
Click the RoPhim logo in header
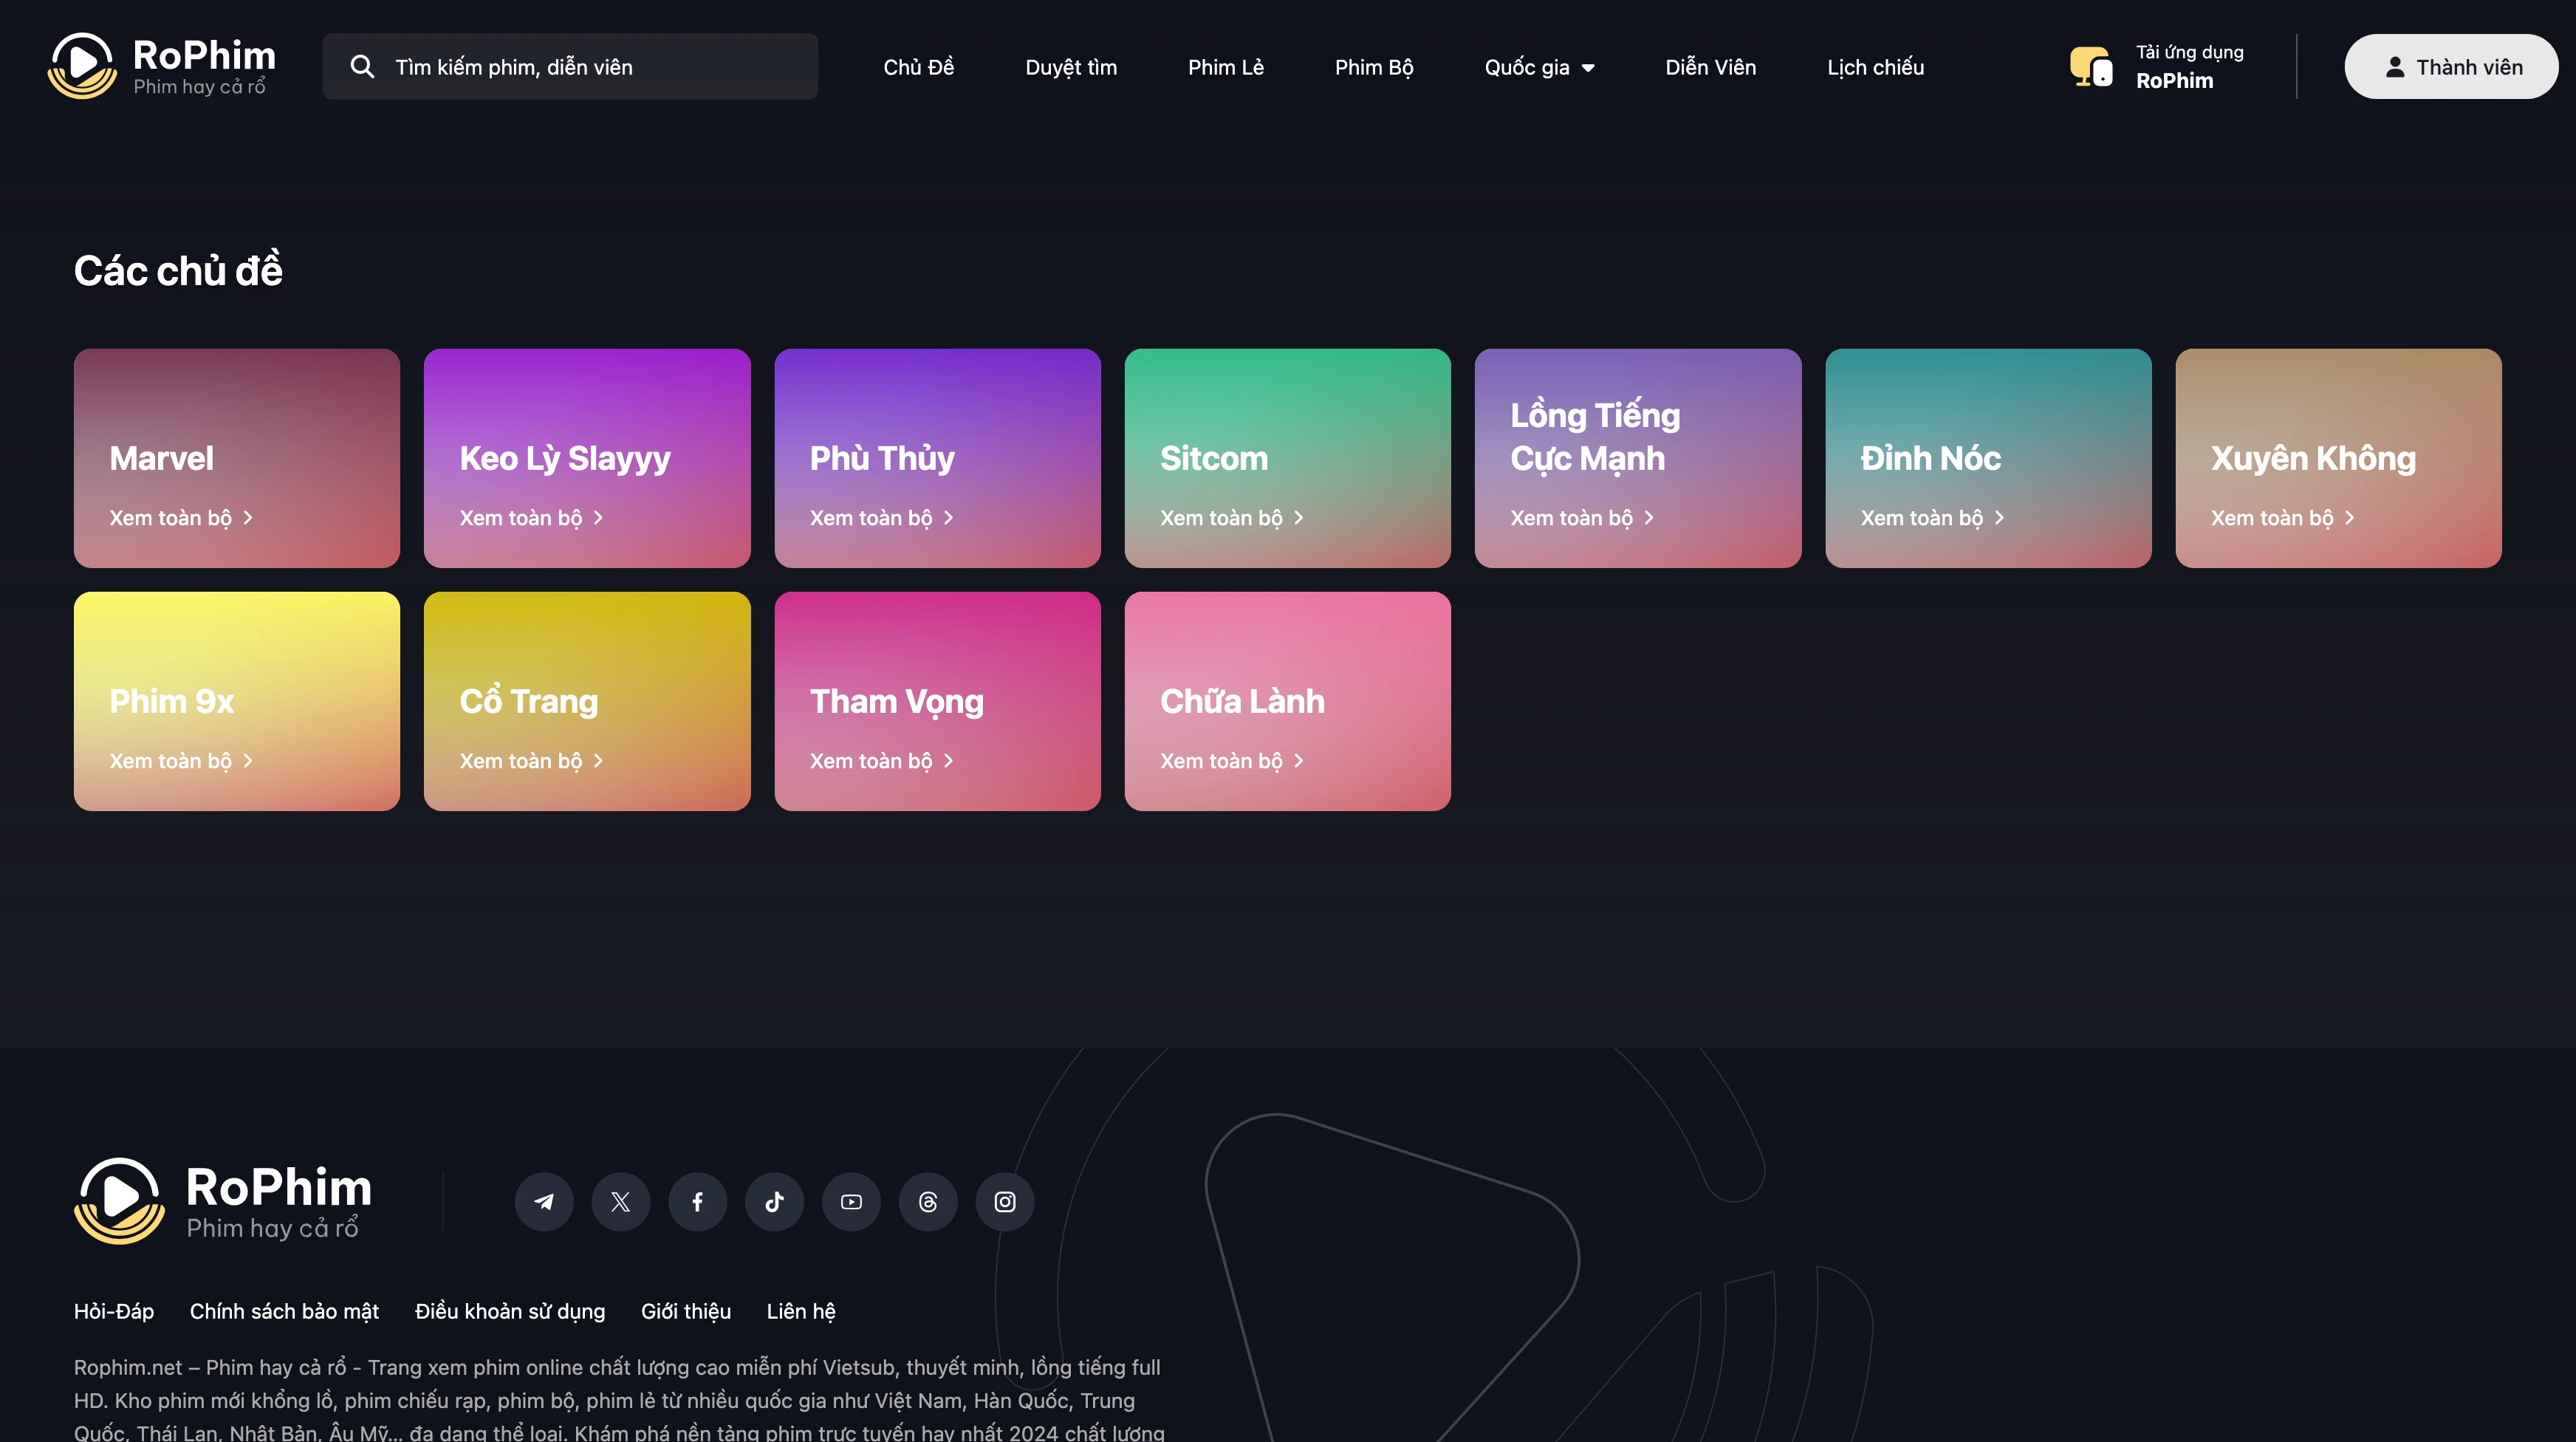tap(162, 66)
